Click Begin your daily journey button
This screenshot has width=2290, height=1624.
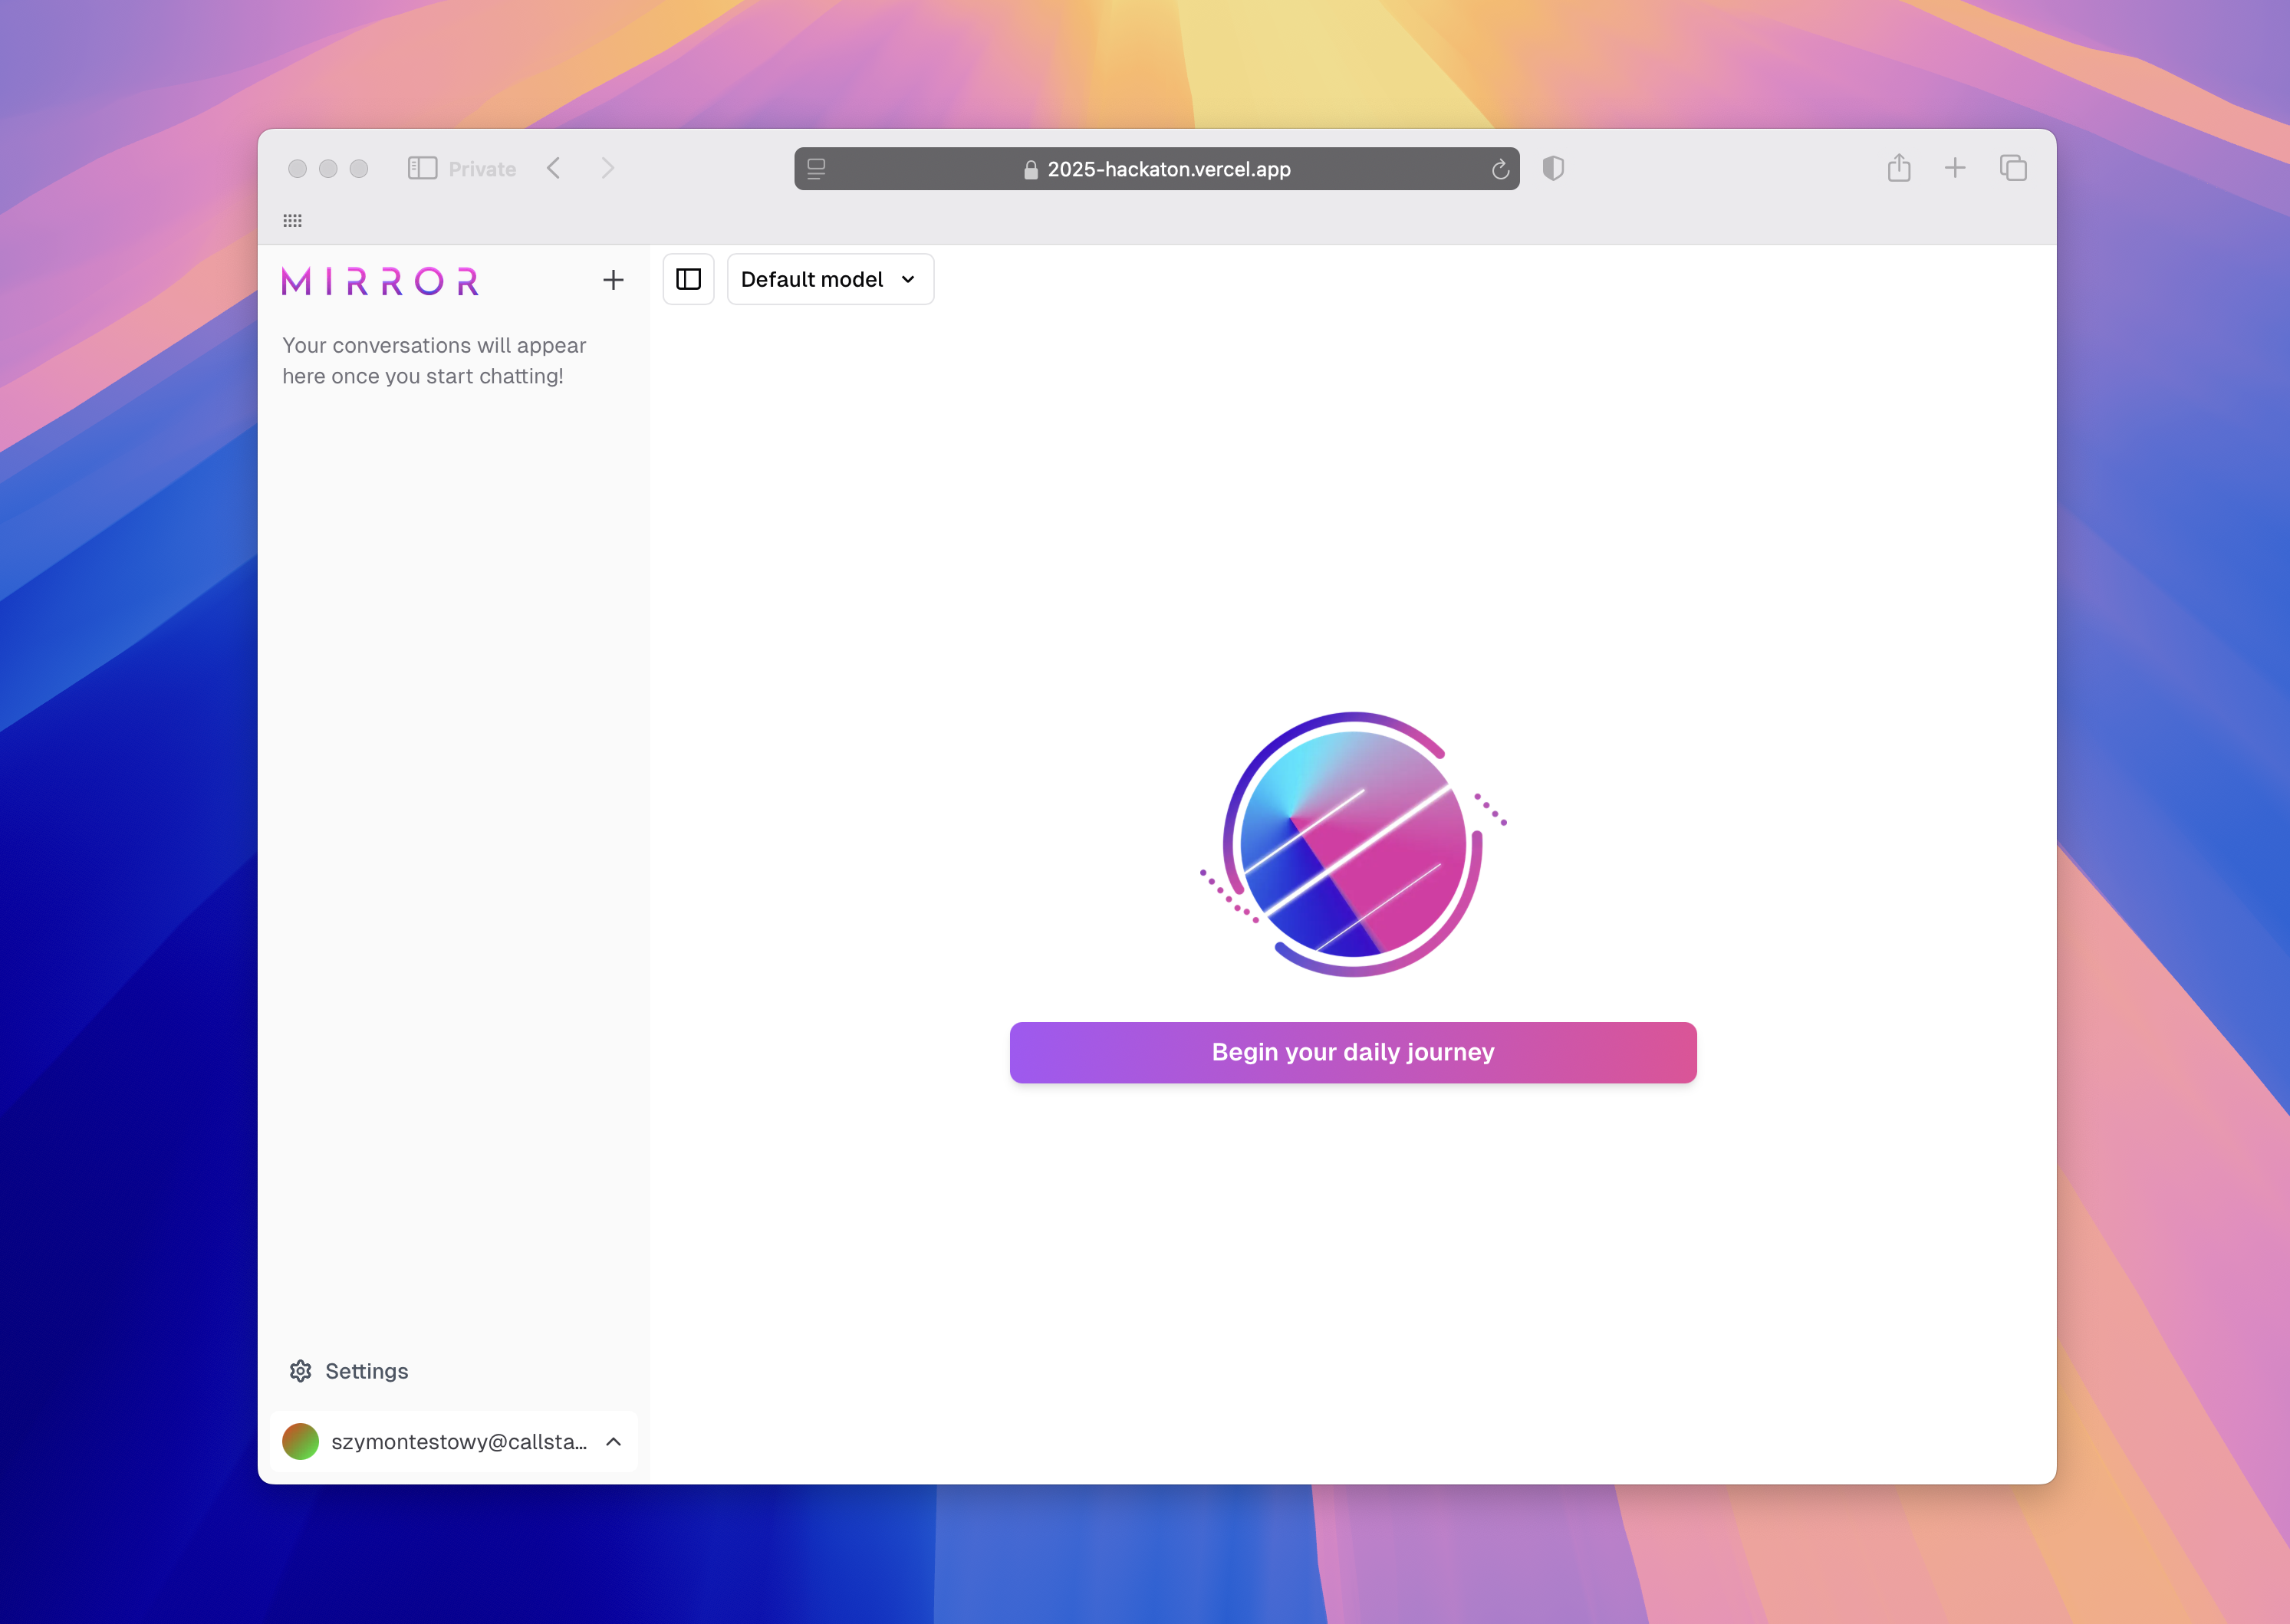(1352, 1052)
